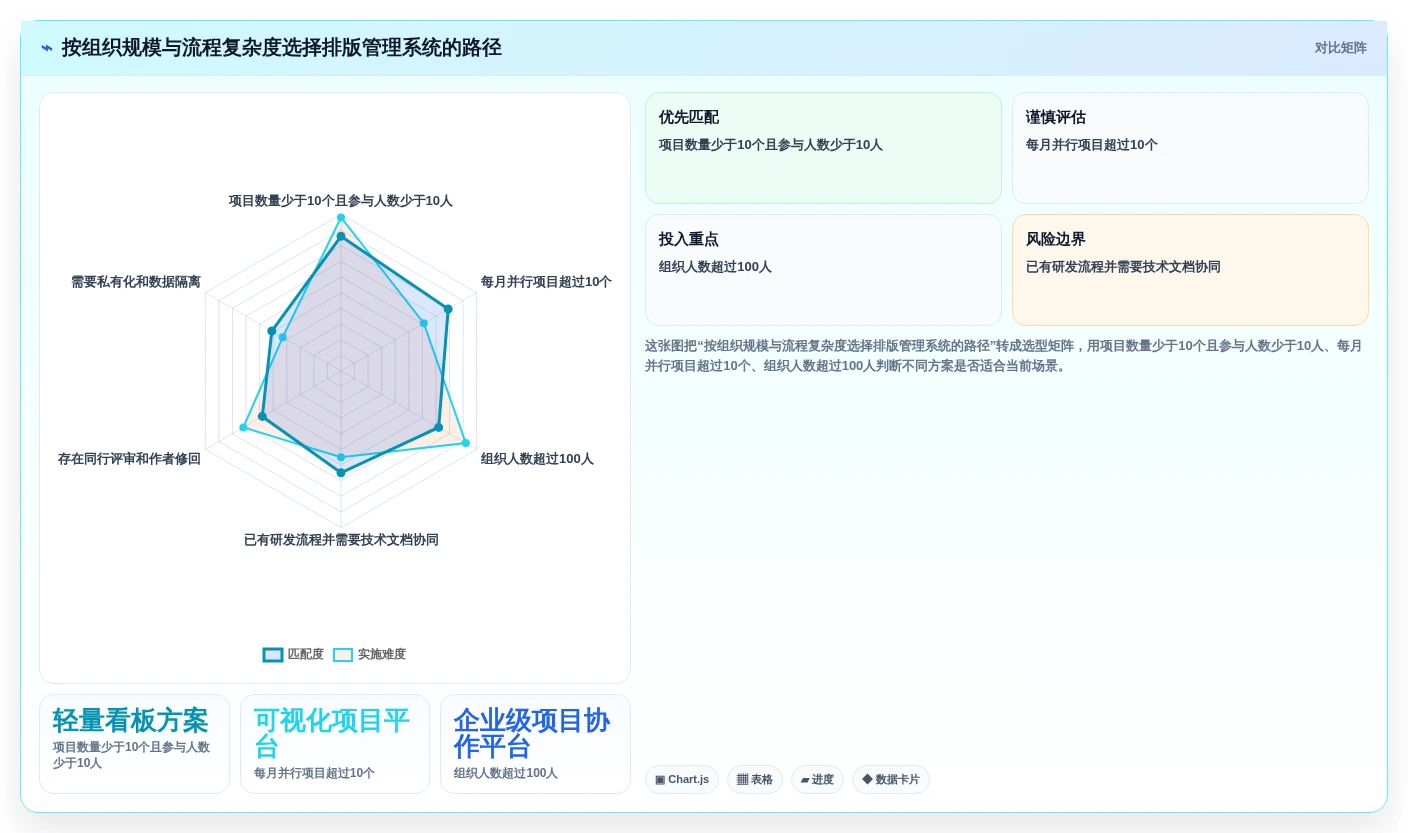Open the 风险边界 card

point(1190,270)
